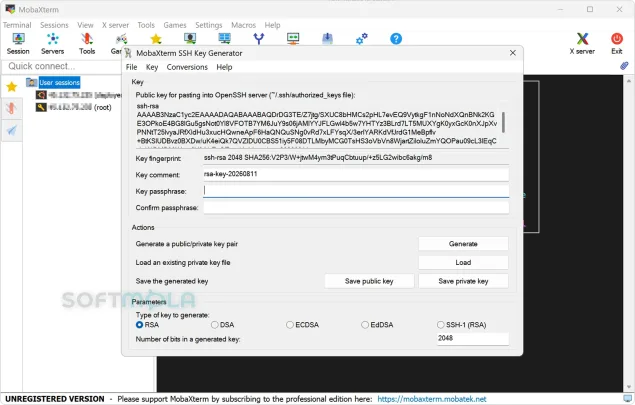Select the star sidebar tab icon
Screen dimensions: 635x405
coord(12,87)
